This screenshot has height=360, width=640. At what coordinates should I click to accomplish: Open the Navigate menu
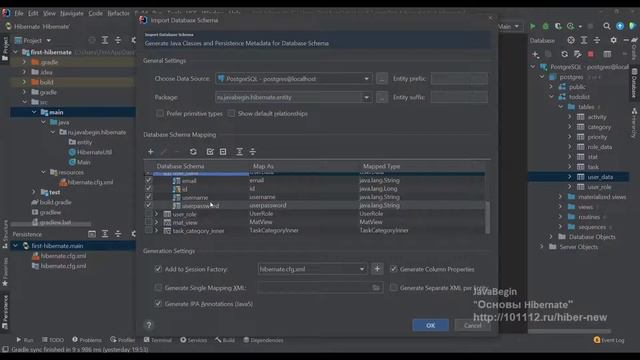coord(72,13)
